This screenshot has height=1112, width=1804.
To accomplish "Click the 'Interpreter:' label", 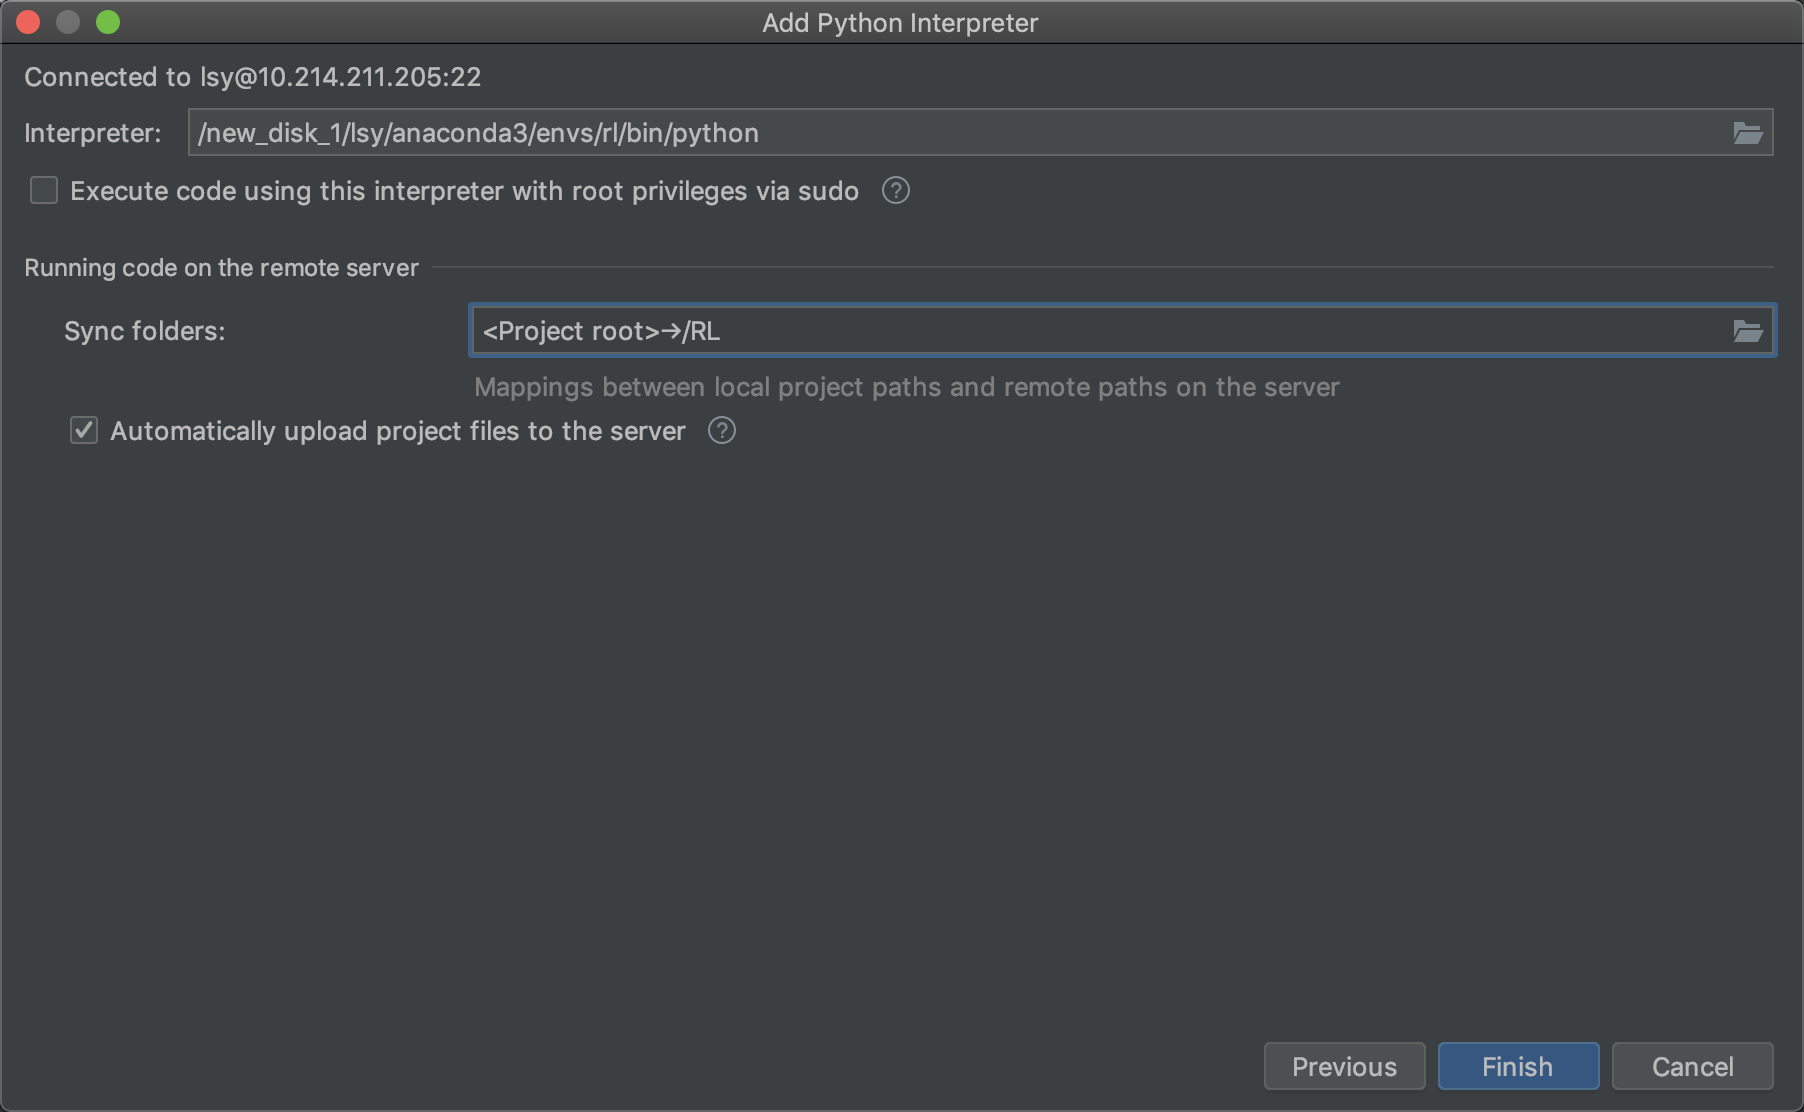I will point(93,133).
